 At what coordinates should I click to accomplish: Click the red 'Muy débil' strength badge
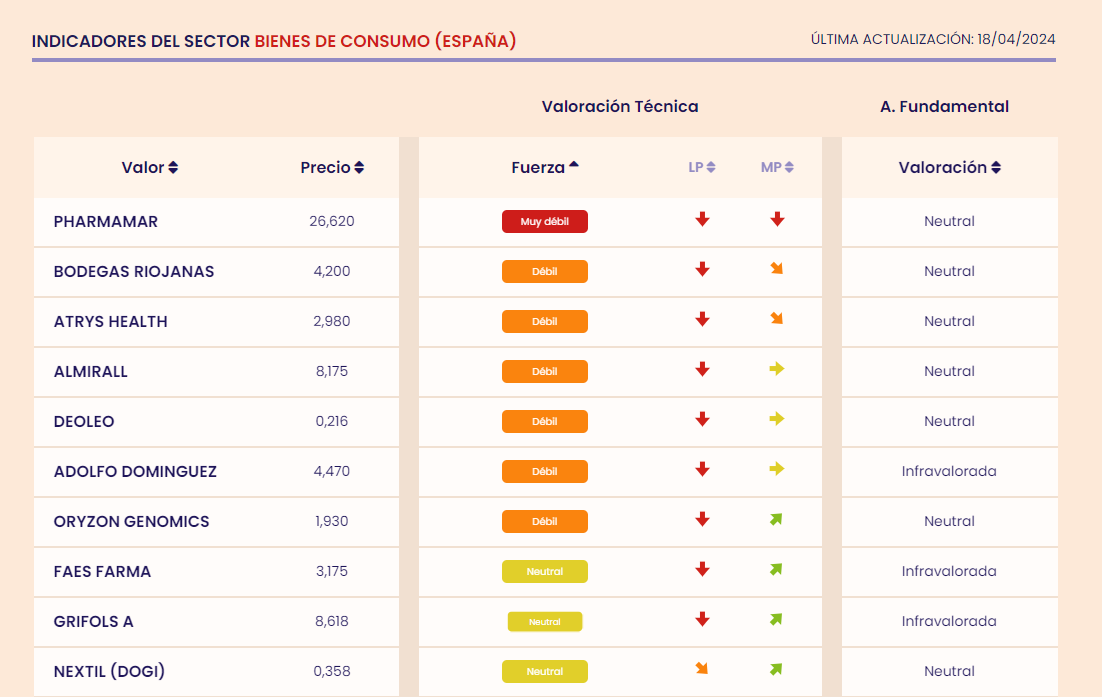[545, 221]
